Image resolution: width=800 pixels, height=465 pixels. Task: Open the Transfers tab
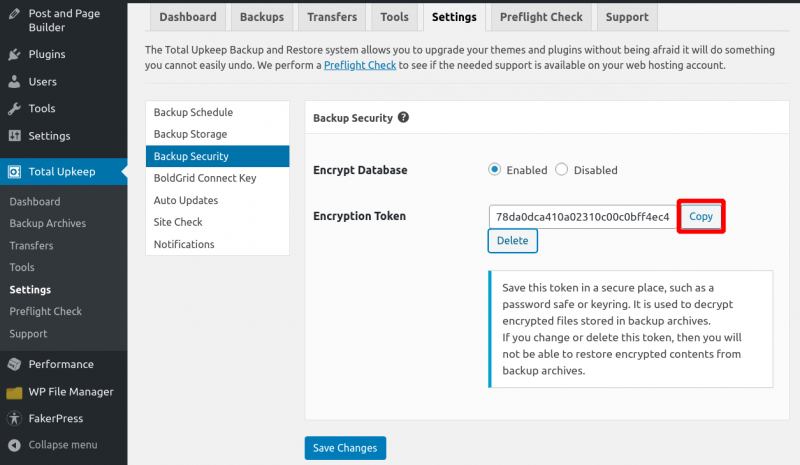(332, 17)
